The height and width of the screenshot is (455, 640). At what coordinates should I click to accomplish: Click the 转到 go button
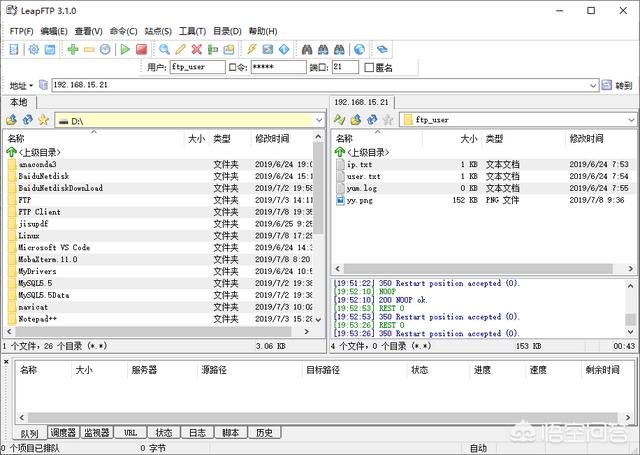coord(617,85)
